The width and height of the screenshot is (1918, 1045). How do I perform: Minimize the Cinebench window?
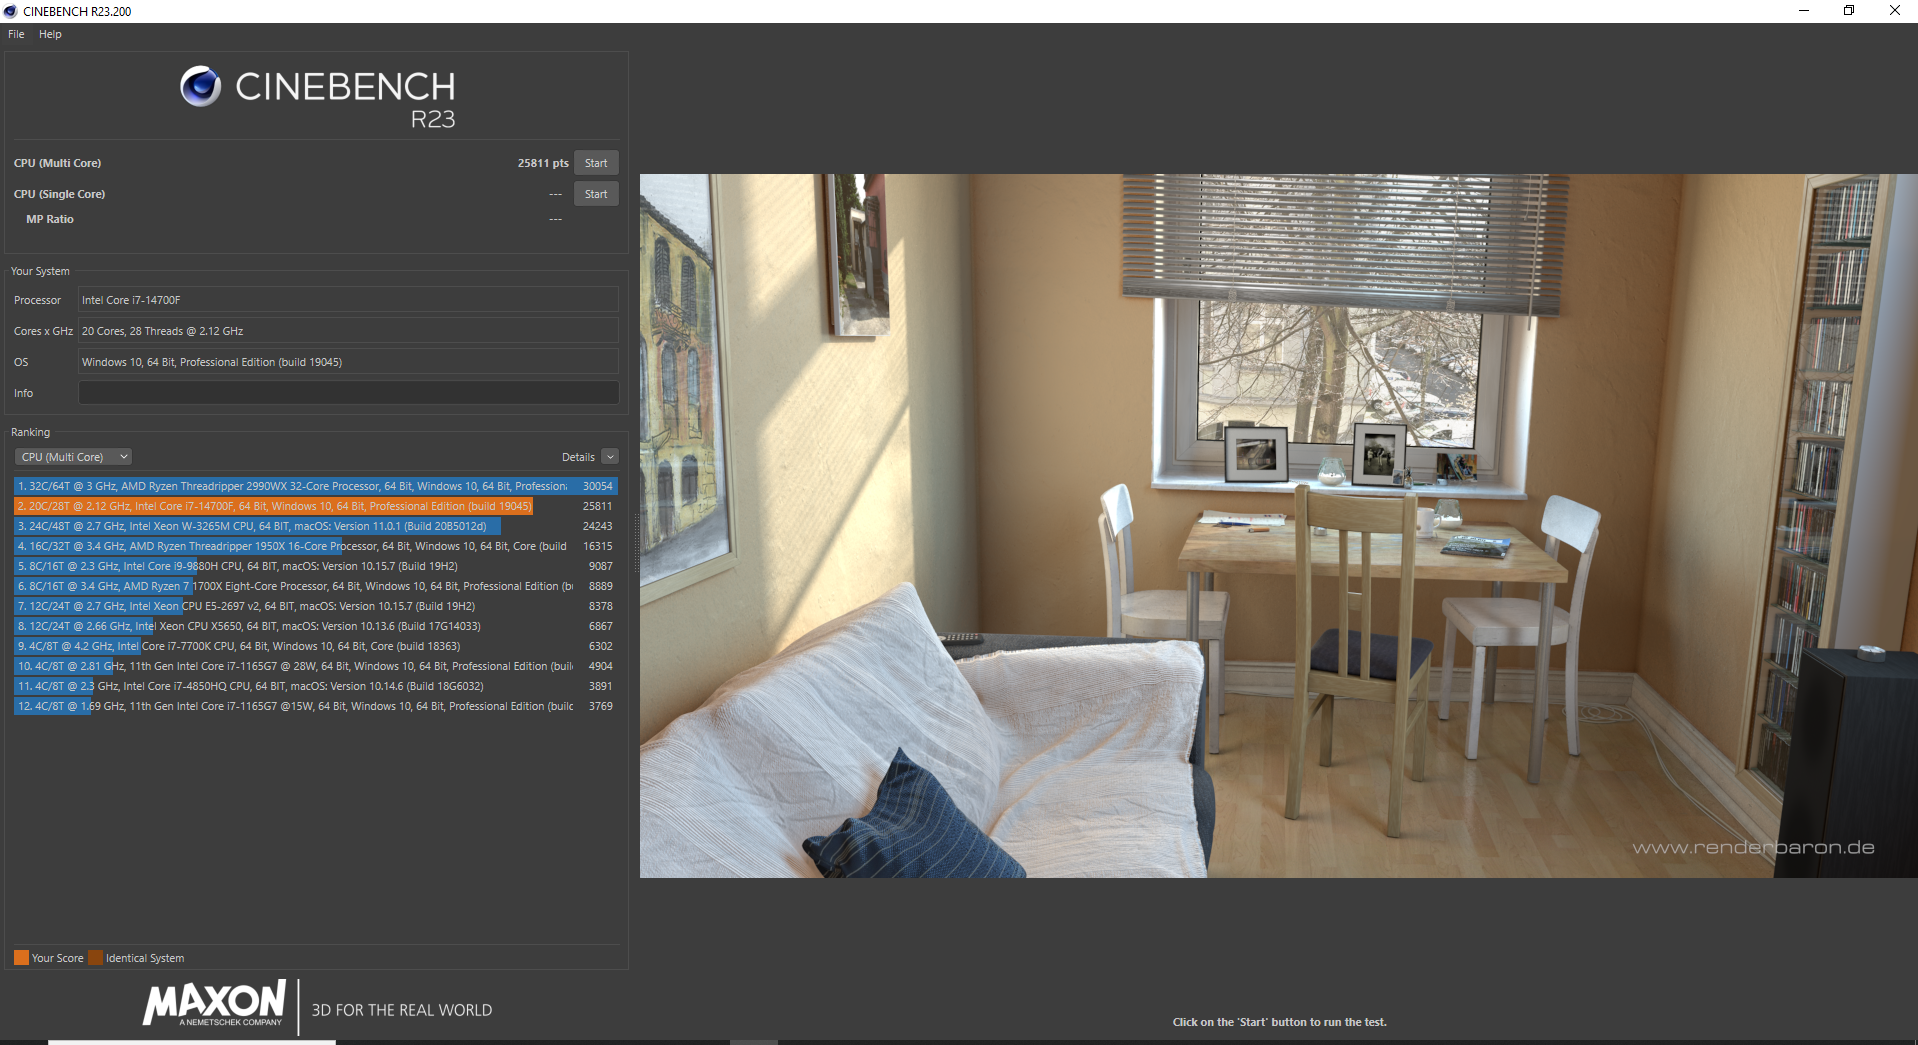(1804, 11)
